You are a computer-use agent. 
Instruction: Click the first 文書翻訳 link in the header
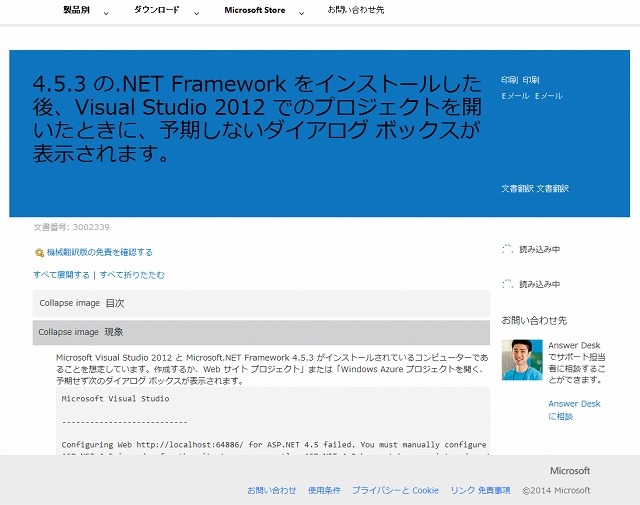[x=518, y=189]
